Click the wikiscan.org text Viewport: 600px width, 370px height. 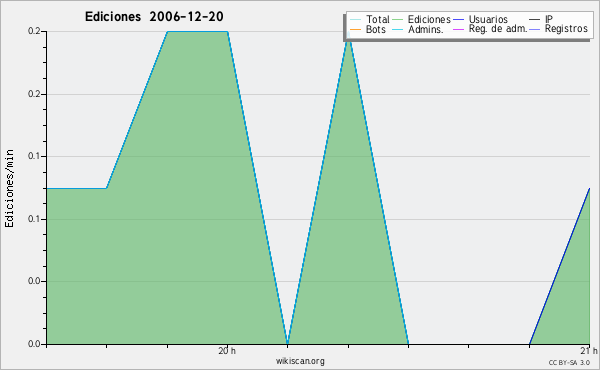tap(300, 361)
